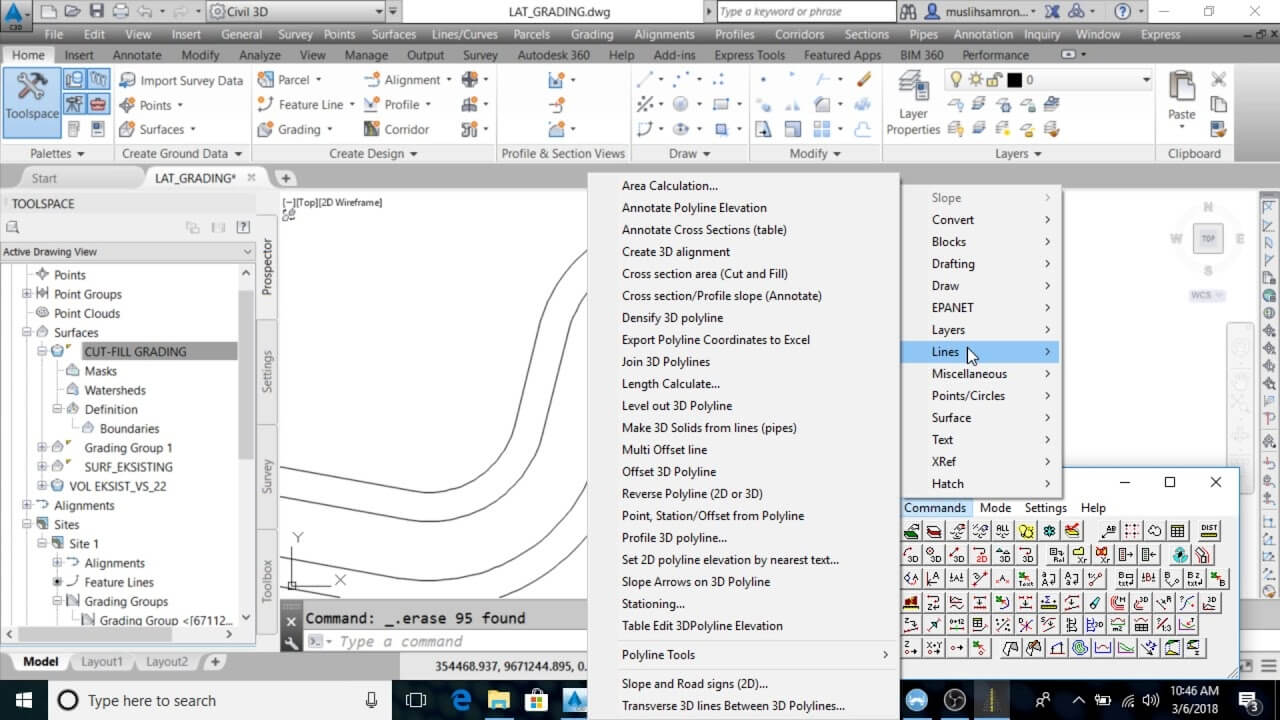Select Watersheds in the Prospector tree
Image resolution: width=1280 pixels, height=720 pixels.
tap(115, 390)
